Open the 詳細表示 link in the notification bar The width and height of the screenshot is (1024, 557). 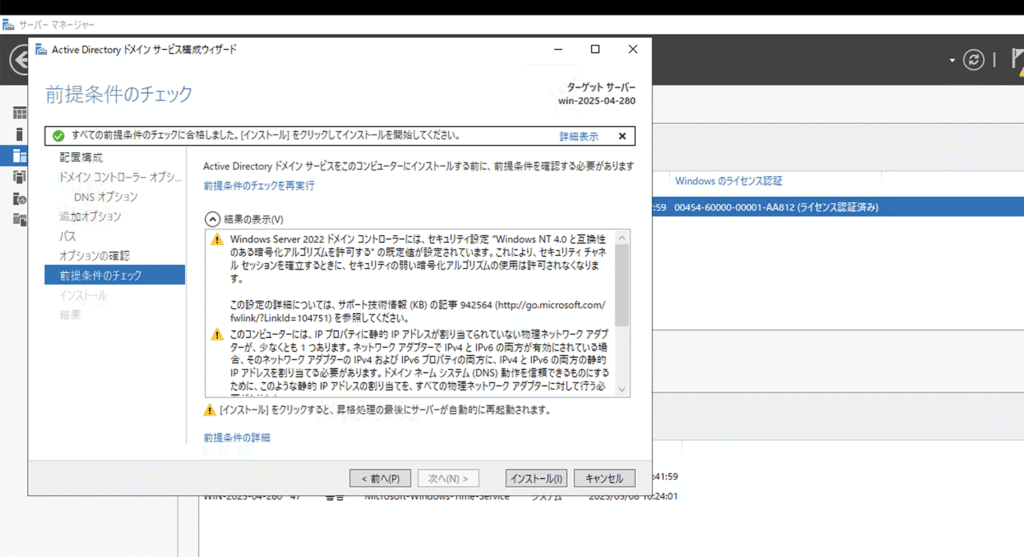579,136
